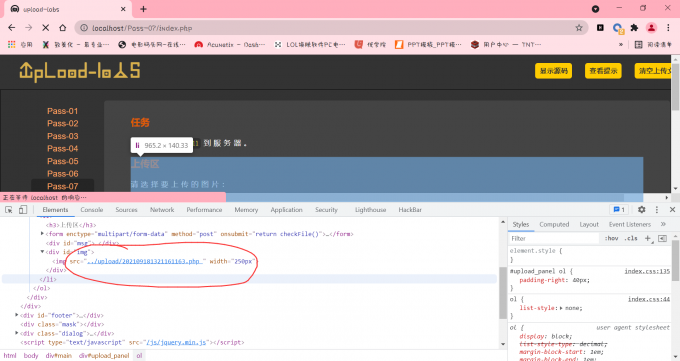Open Pass-07 in the sidebar
Viewport: 680px width, 361px height.
[63, 186]
